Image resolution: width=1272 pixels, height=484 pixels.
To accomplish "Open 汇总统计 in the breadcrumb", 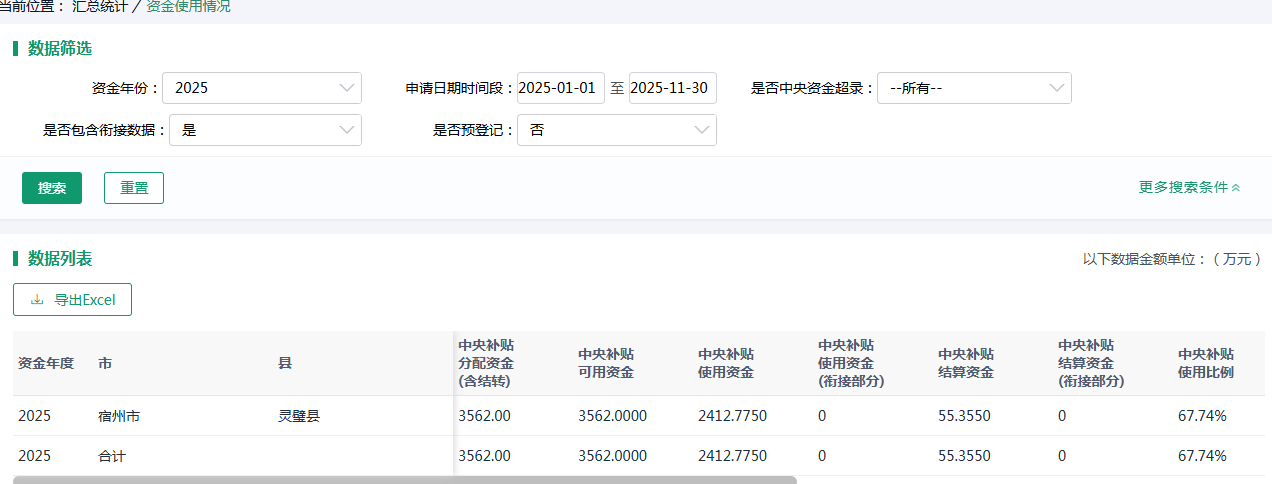I will click(100, 6).
